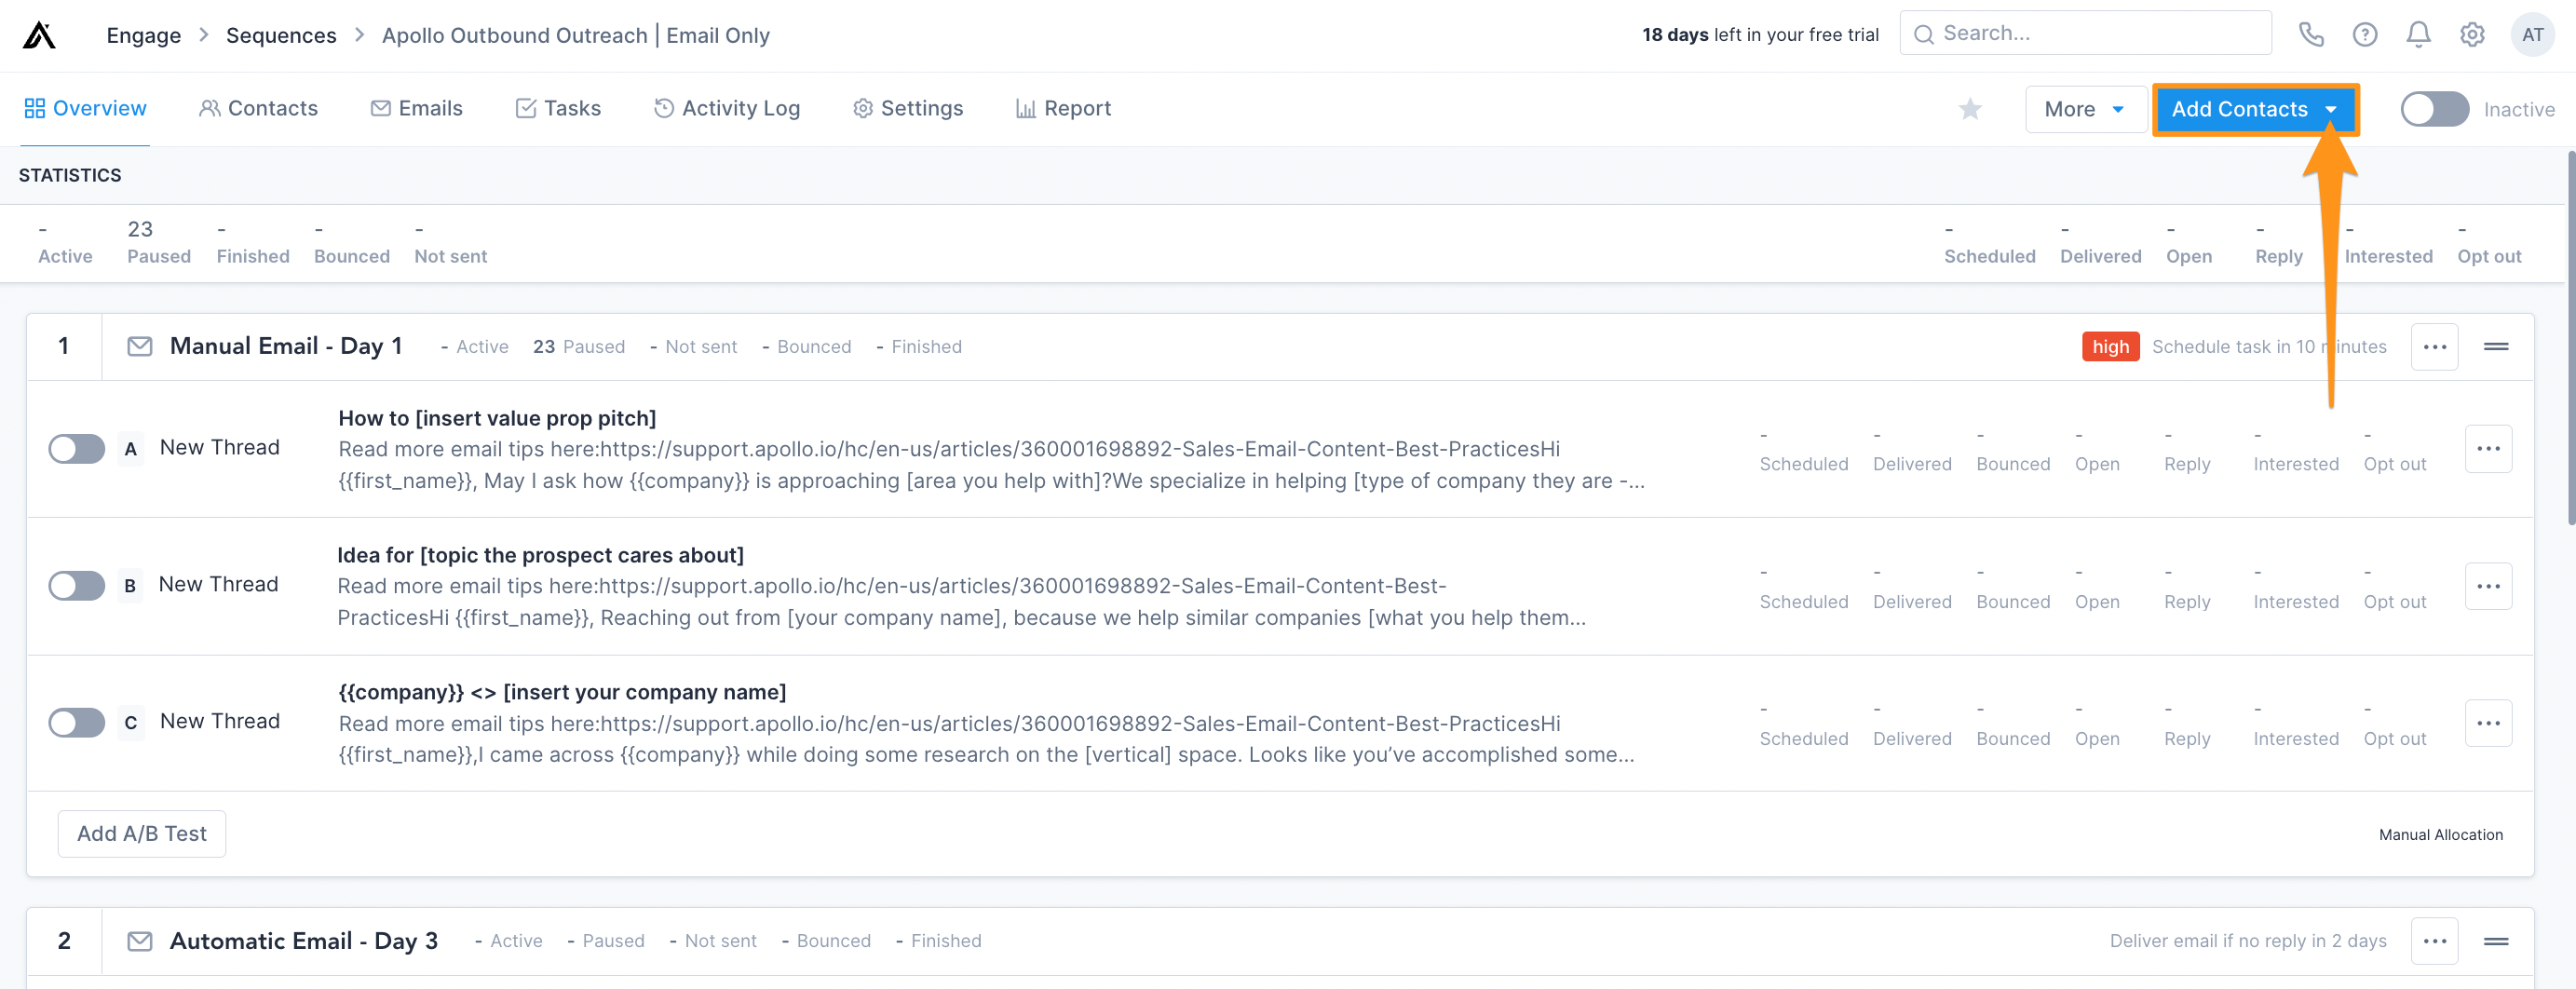The image size is (2576, 989).
Task: Click the search magnifier icon
Action: tap(1923, 34)
